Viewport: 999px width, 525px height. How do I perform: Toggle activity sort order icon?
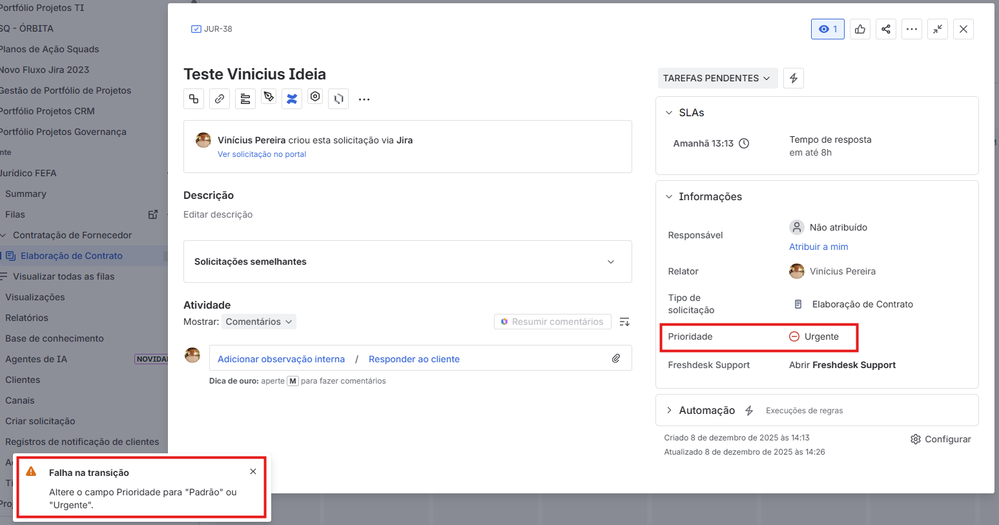(x=624, y=322)
